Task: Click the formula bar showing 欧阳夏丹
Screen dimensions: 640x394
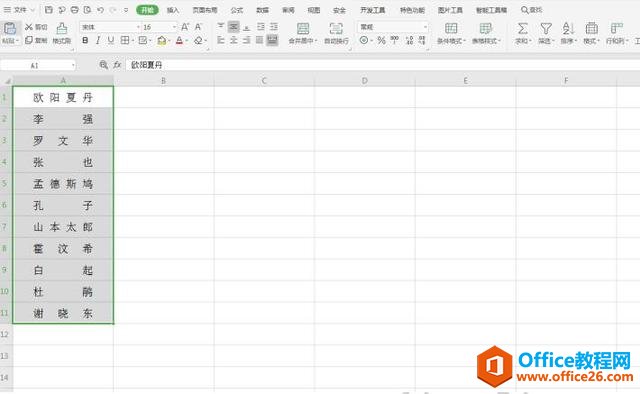Action: point(383,65)
